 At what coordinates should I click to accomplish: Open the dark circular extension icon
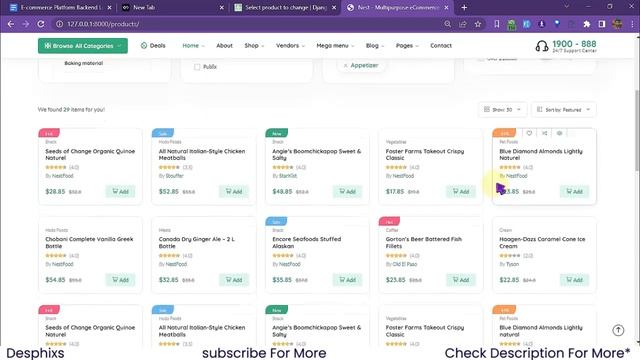(x=542, y=24)
